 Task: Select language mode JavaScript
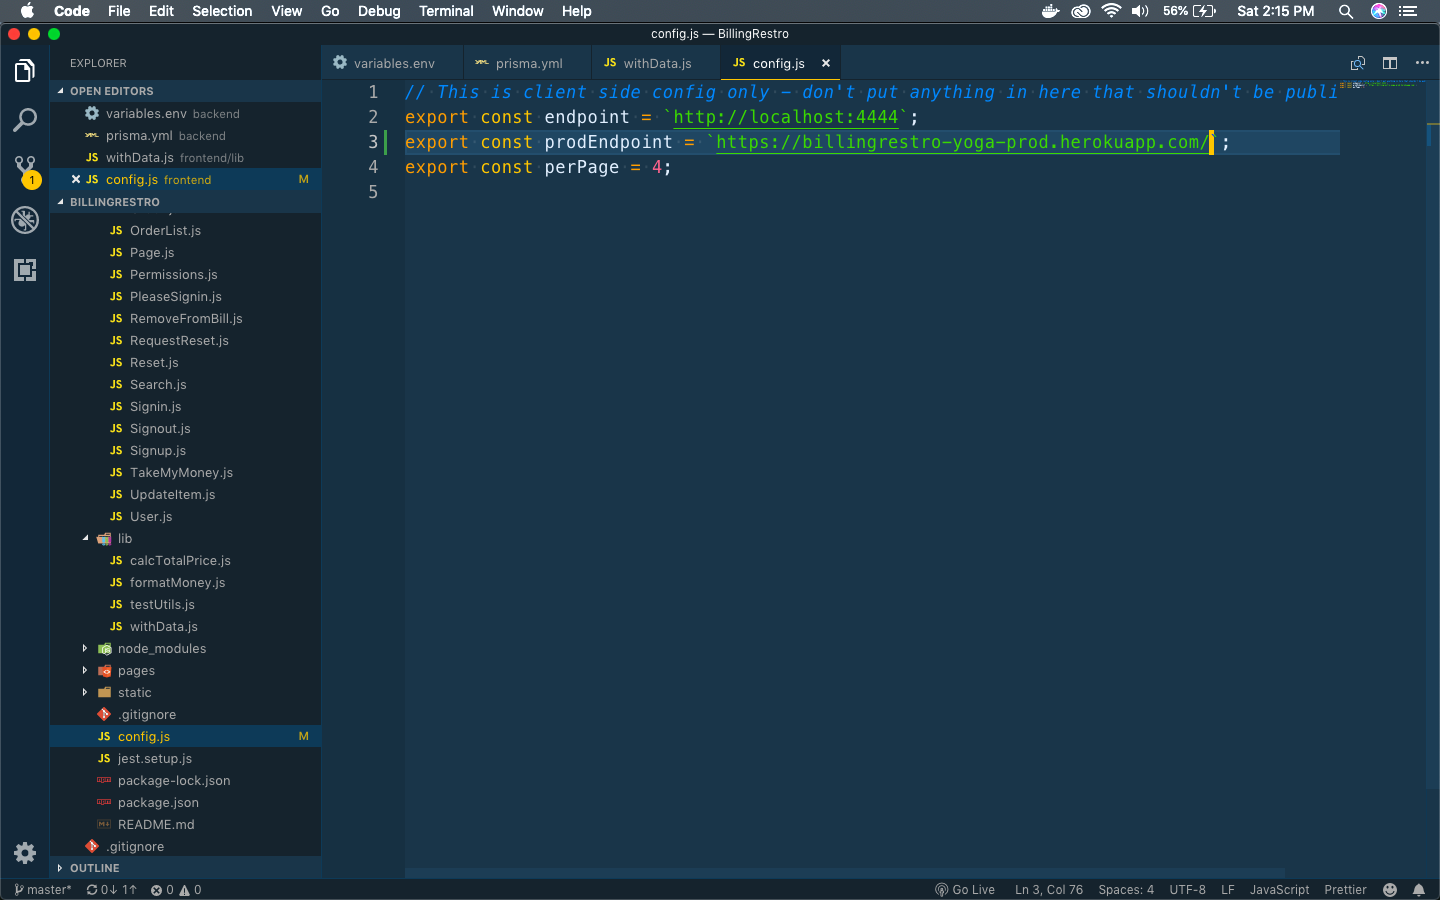coord(1279,890)
